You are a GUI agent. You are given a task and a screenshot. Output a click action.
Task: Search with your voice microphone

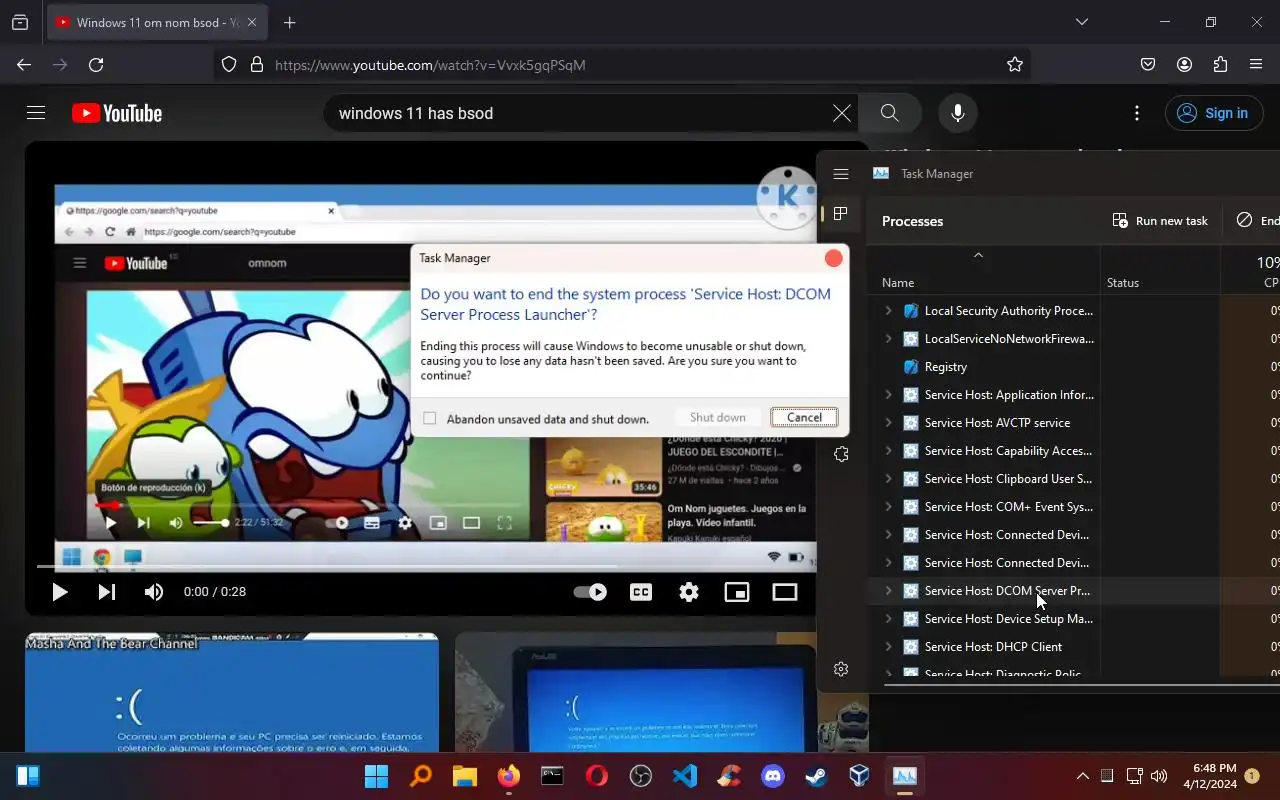[x=957, y=113]
